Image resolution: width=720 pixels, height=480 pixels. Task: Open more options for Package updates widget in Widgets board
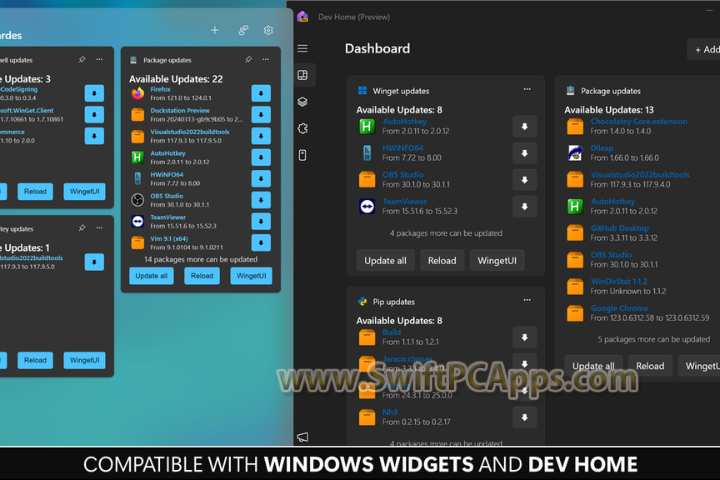tap(266, 60)
